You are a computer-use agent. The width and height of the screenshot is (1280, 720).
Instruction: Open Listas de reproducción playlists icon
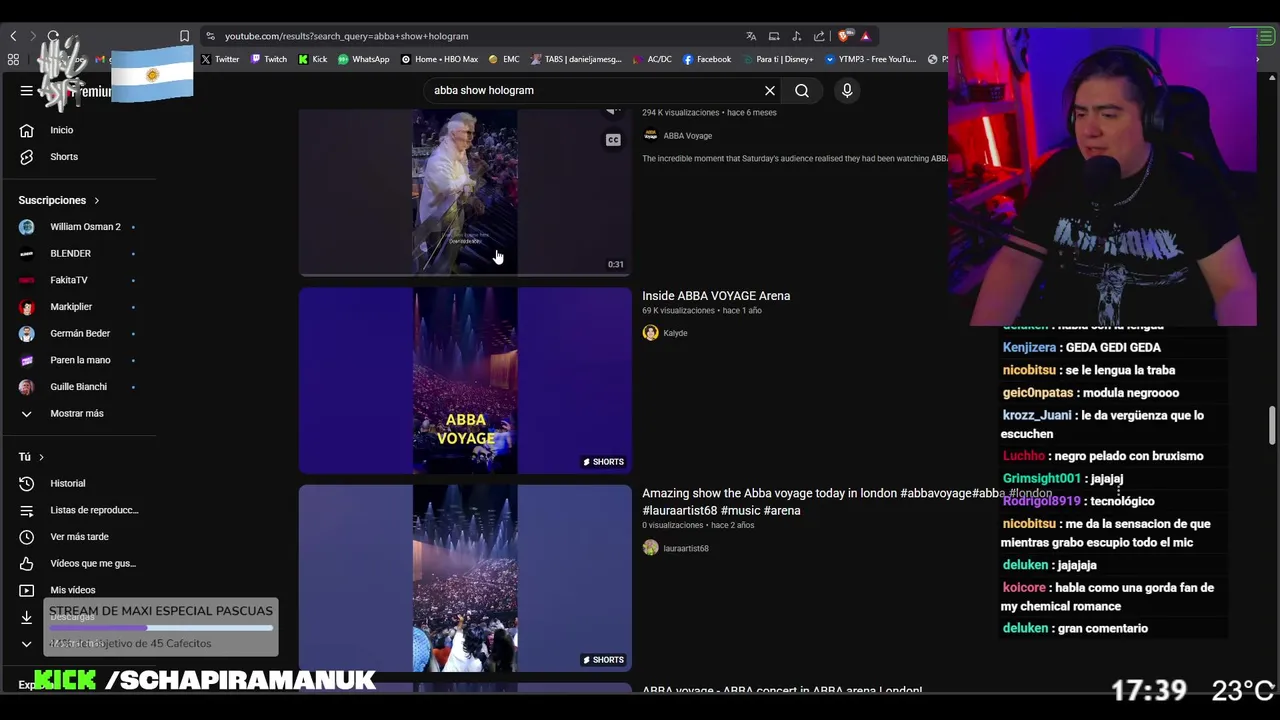(x=27, y=510)
